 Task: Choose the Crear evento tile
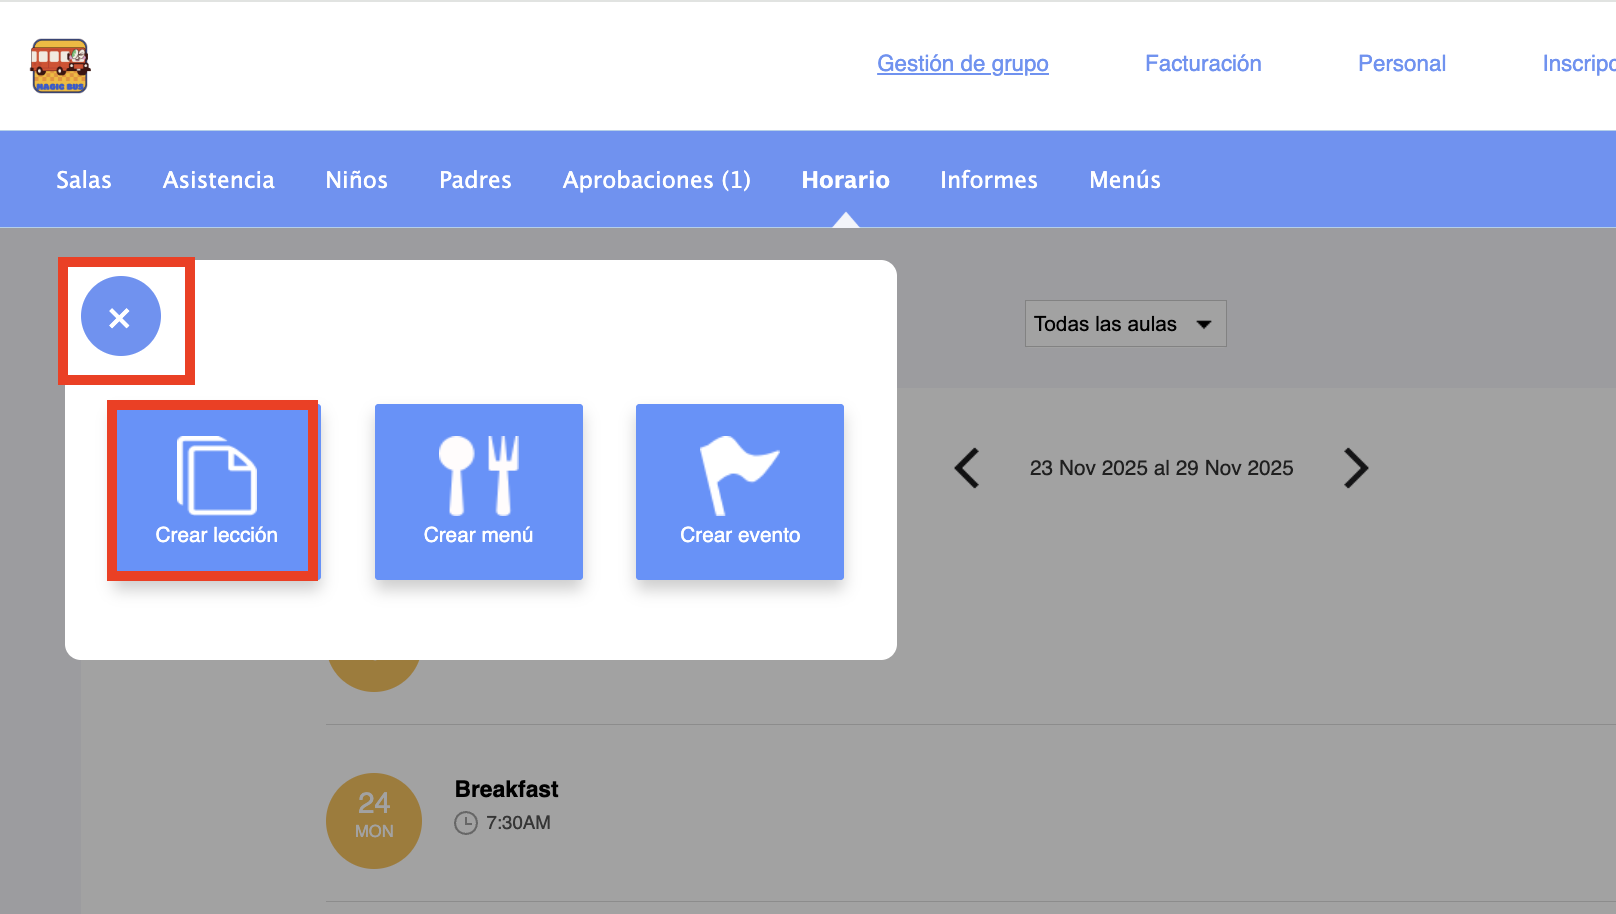pyautogui.click(x=740, y=491)
